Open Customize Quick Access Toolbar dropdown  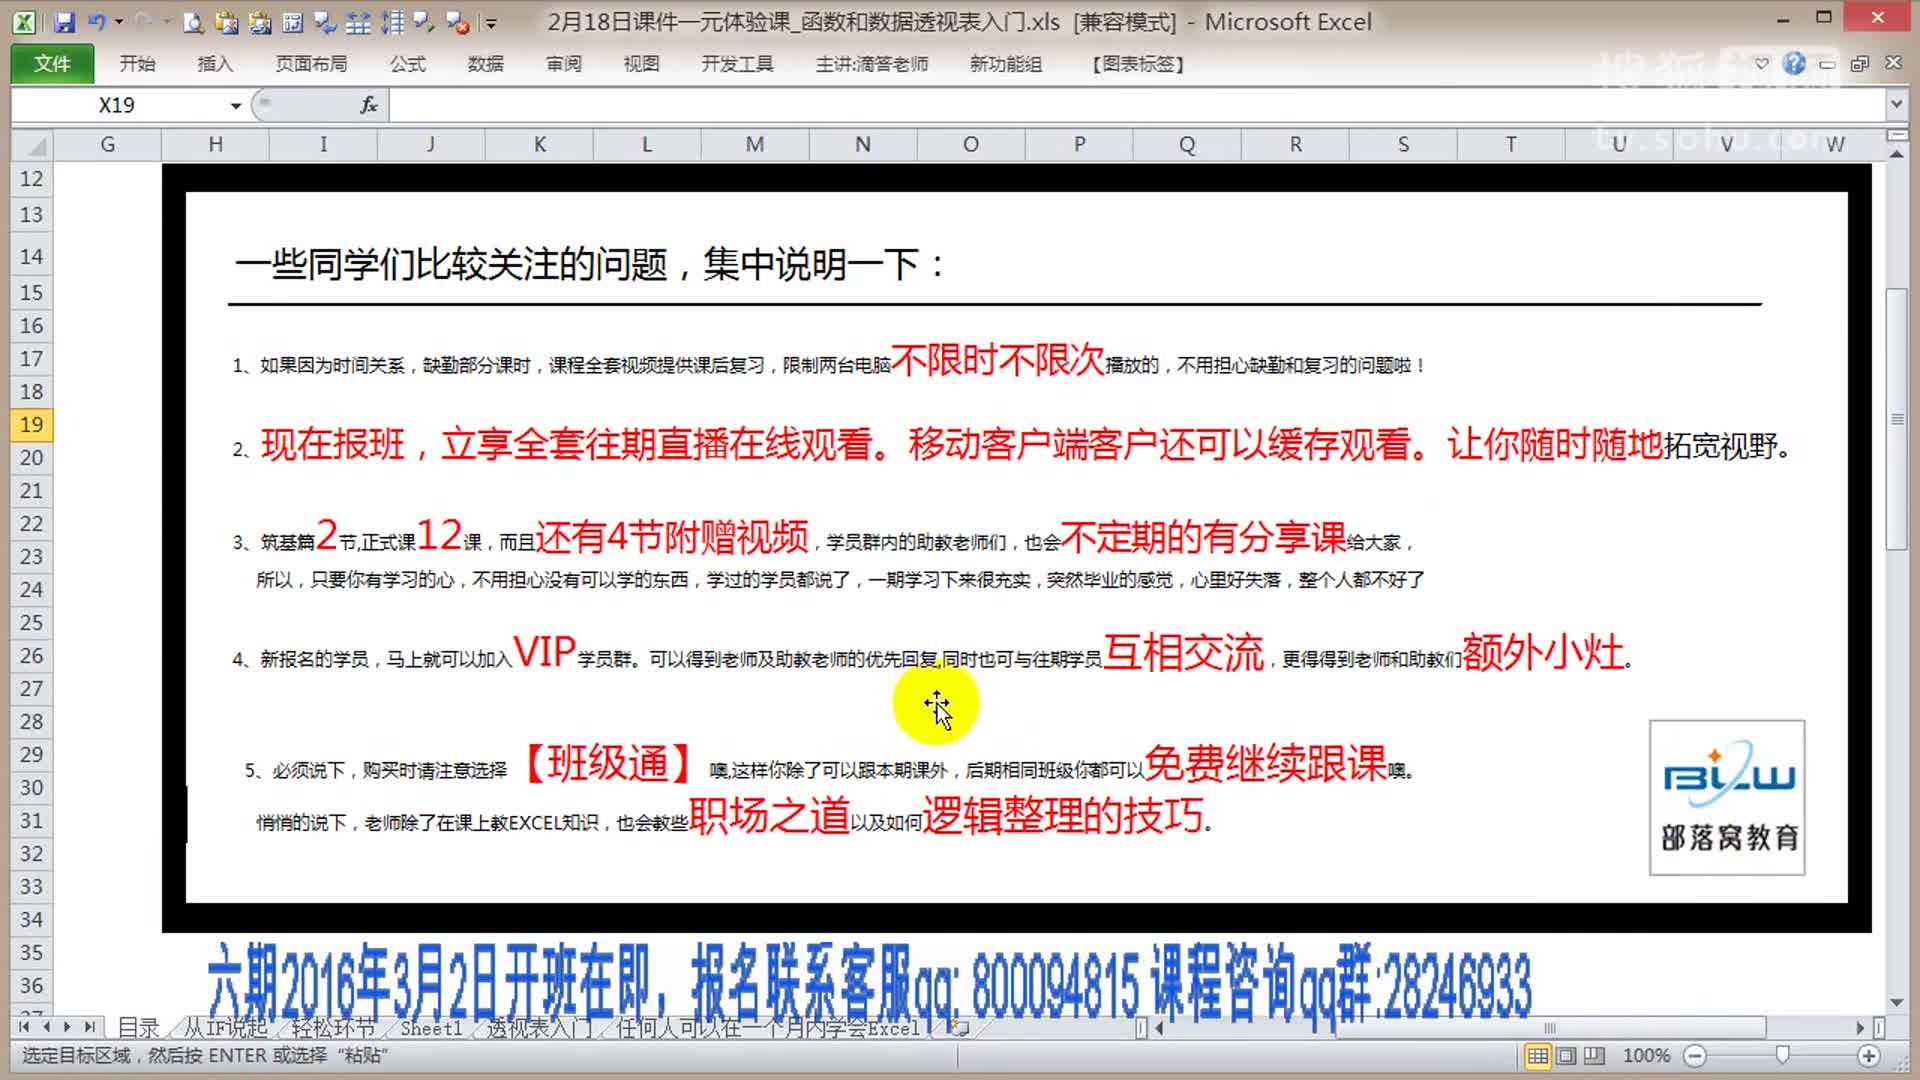coord(491,22)
